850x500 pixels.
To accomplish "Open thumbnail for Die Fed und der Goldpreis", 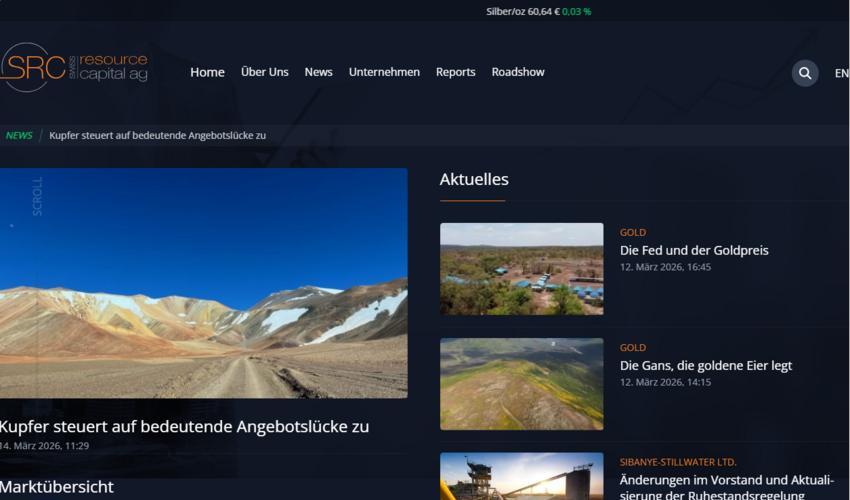I will (x=521, y=269).
